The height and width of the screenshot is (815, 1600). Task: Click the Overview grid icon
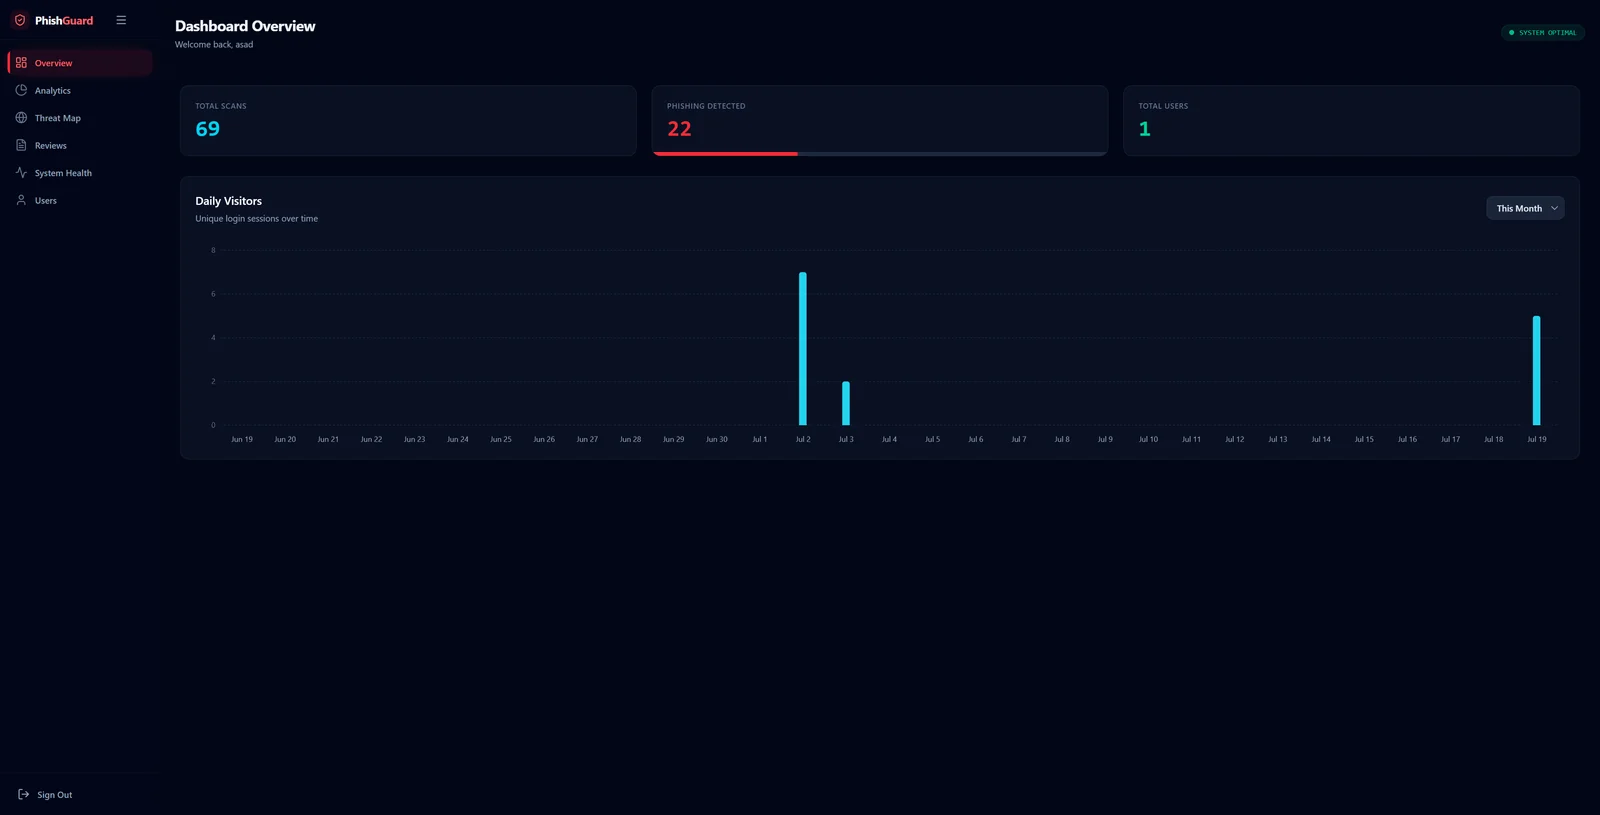(21, 63)
